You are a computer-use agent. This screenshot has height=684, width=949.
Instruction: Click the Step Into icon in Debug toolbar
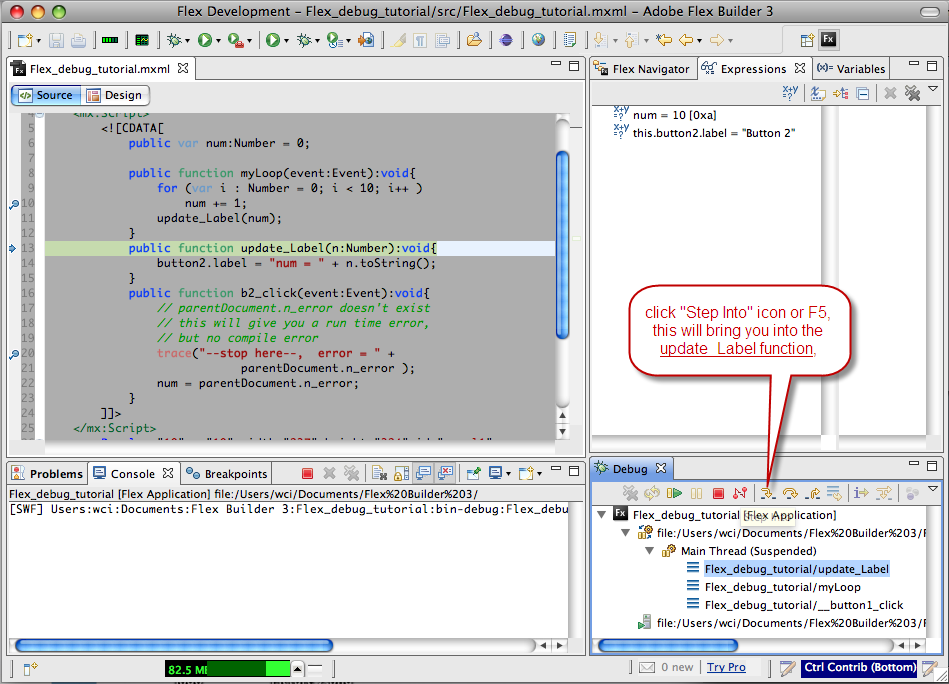(766, 493)
